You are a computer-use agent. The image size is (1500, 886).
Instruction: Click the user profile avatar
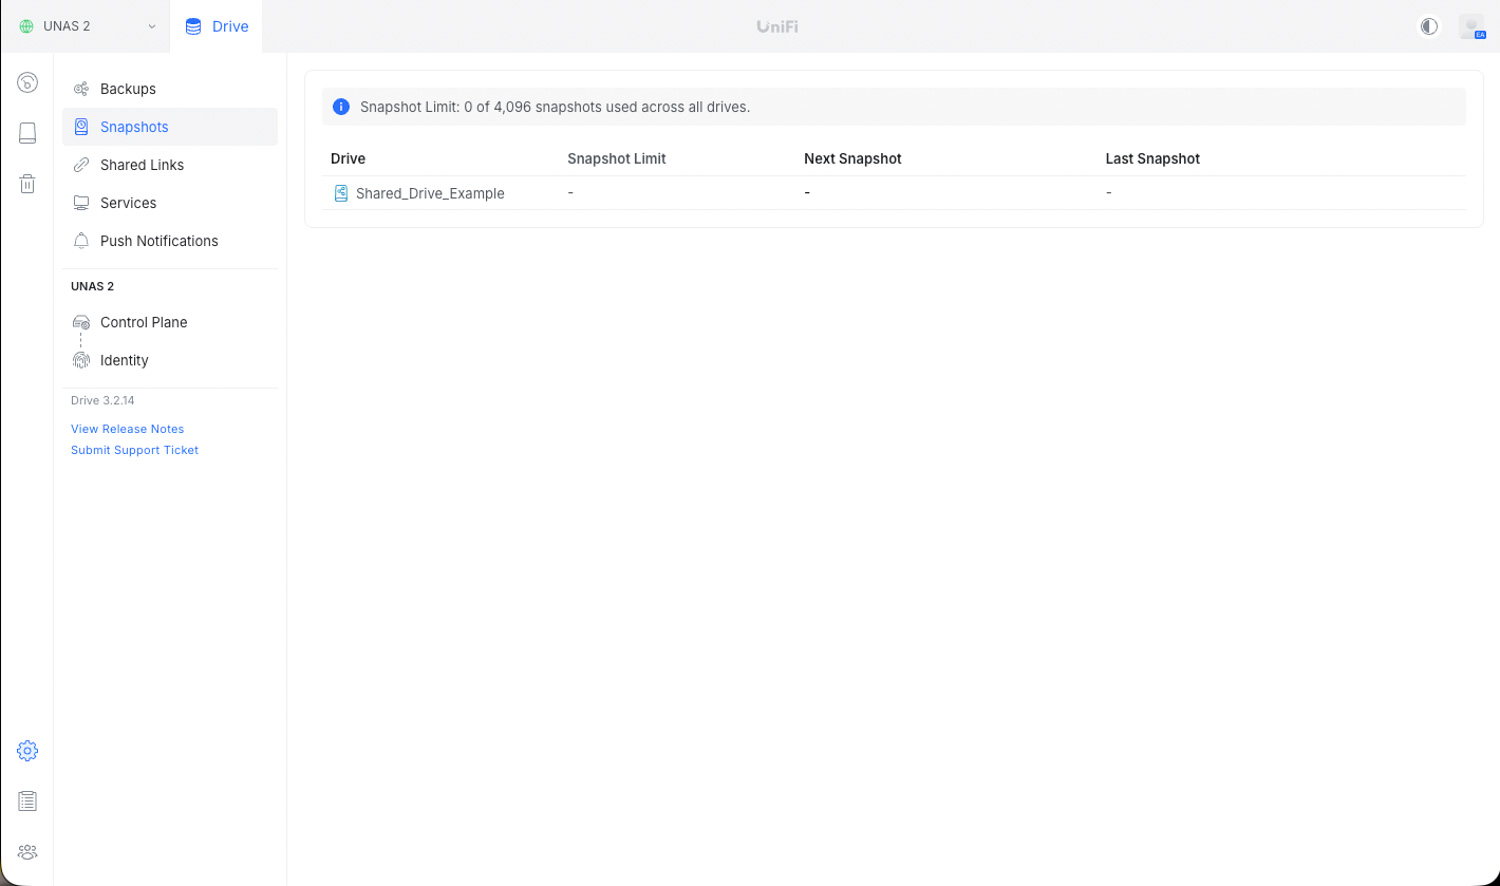(x=1472, y=27)
